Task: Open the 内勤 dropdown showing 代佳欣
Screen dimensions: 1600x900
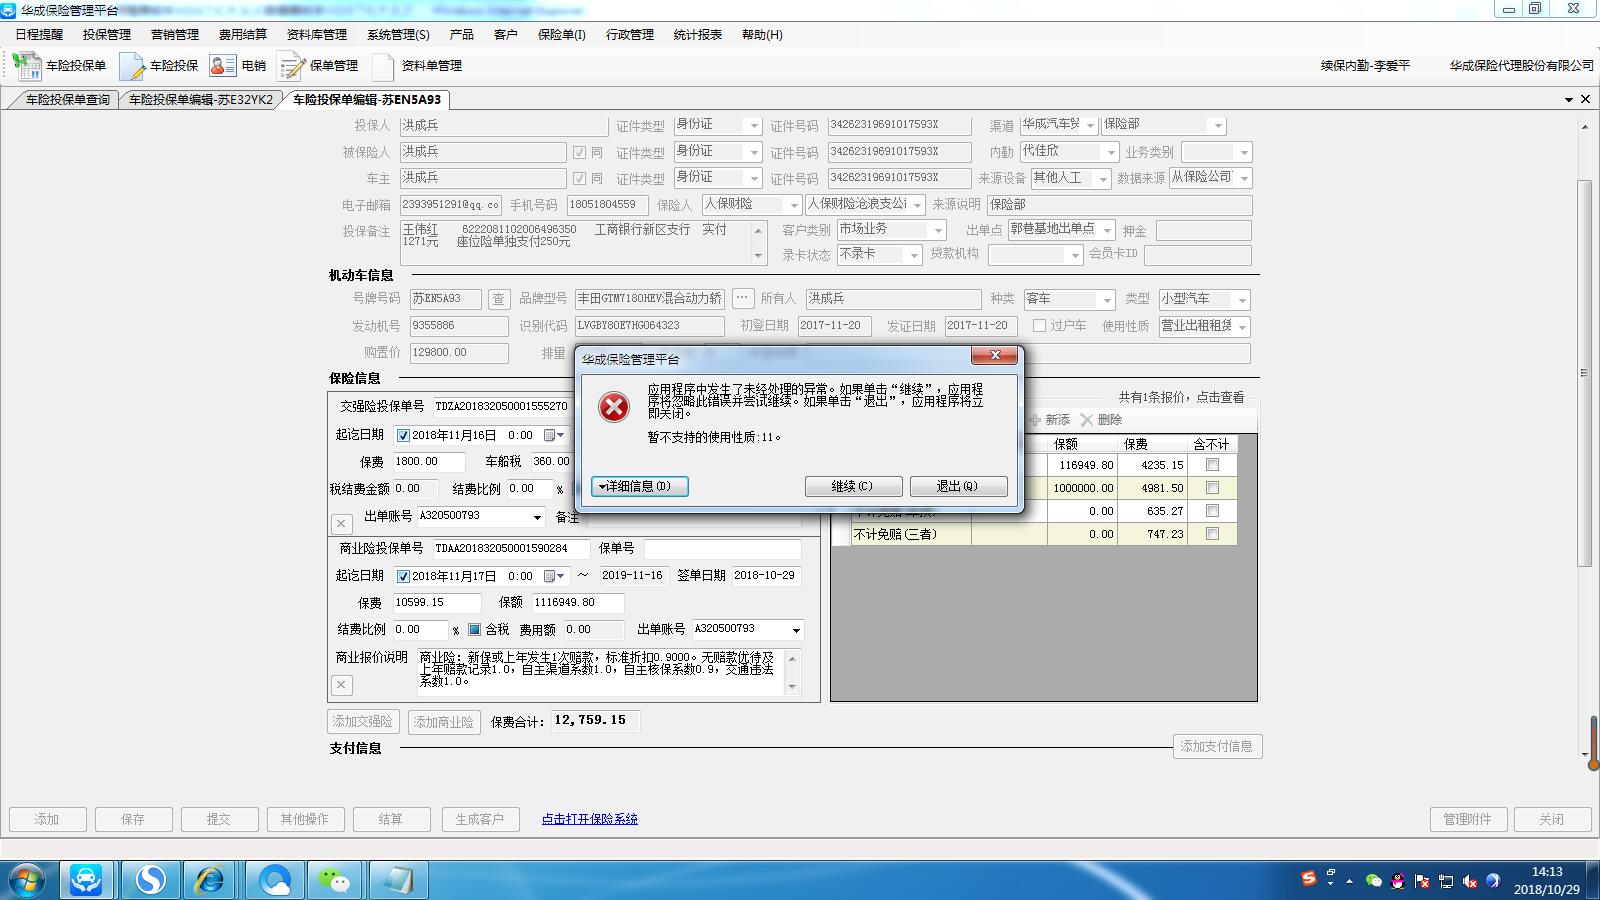Action: [x=1110, y=152]
